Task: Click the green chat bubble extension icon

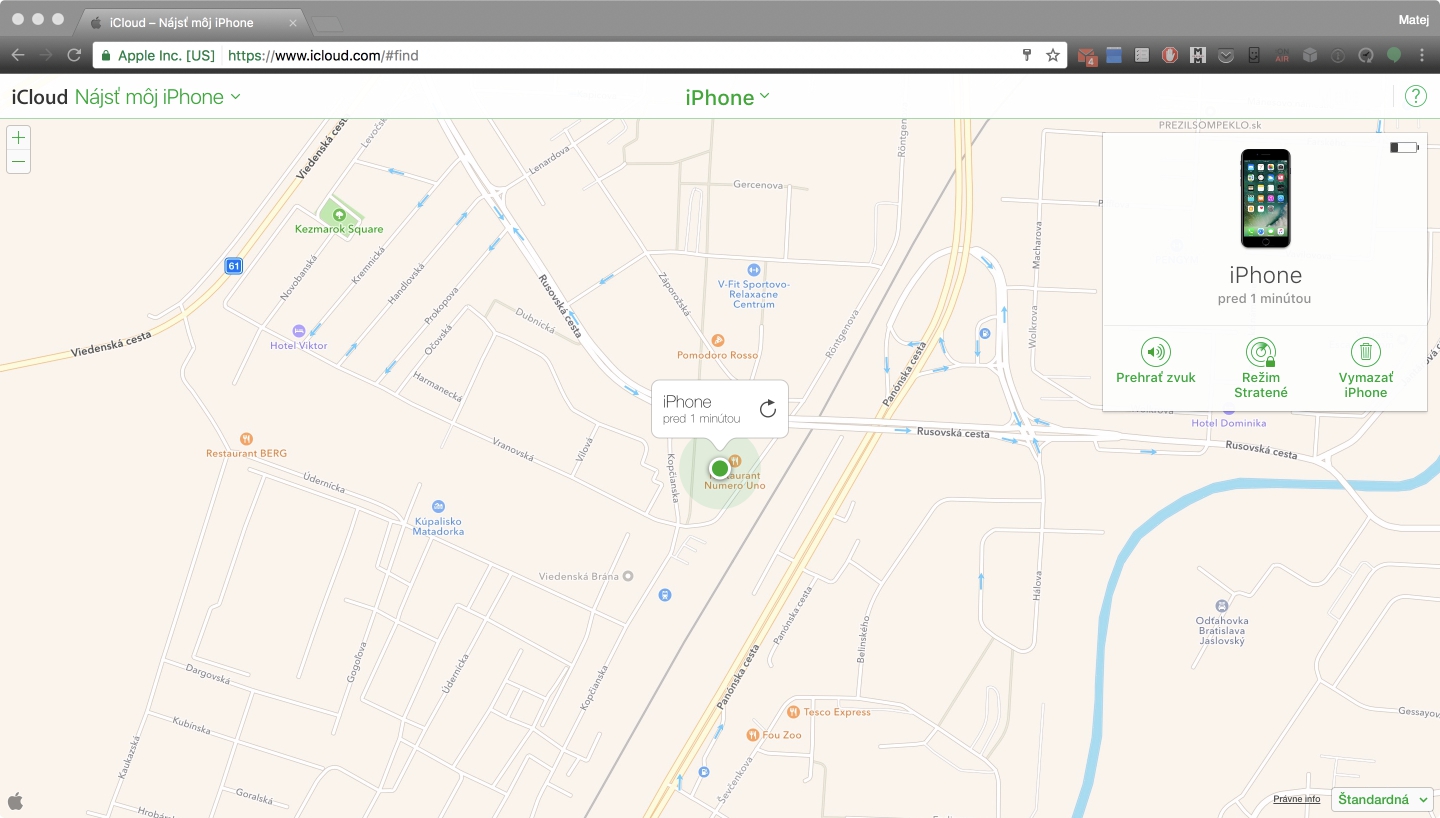Action: coord(1394,55)
